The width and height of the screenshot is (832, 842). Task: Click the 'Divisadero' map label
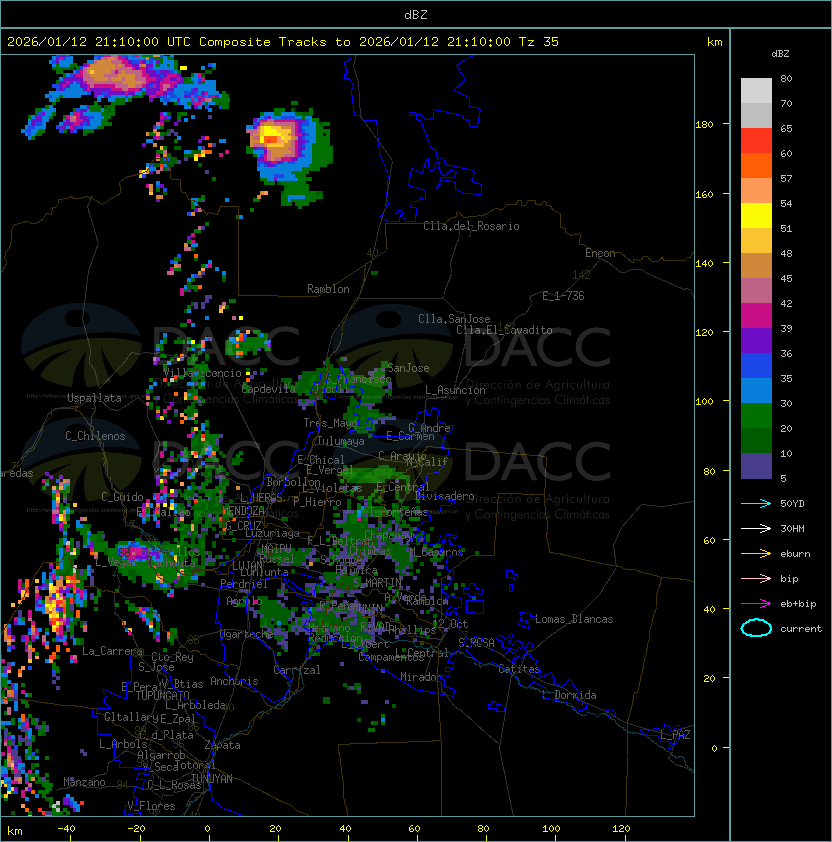(445, 496)
